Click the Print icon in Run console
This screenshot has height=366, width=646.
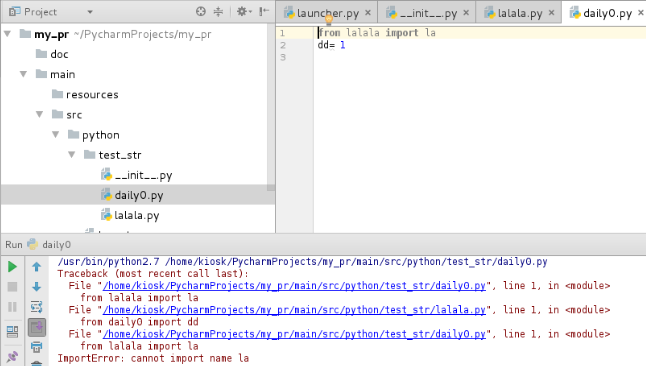37,347
